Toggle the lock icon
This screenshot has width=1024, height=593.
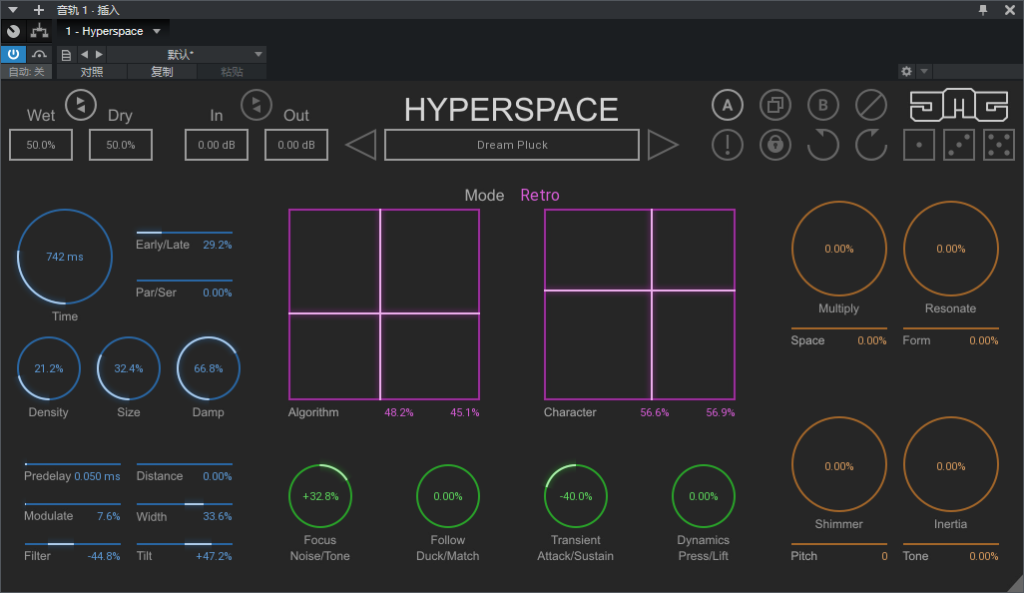pyautogui.click(x=775, y=144)
